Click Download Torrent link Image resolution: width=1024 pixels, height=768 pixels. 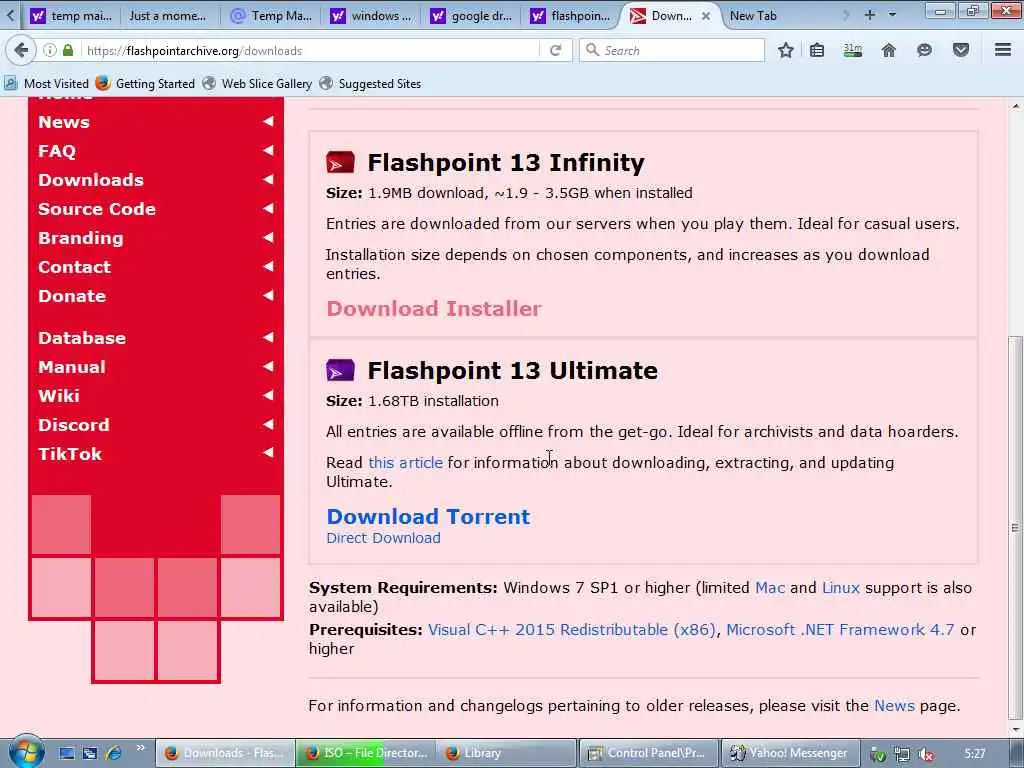(428, 517)
